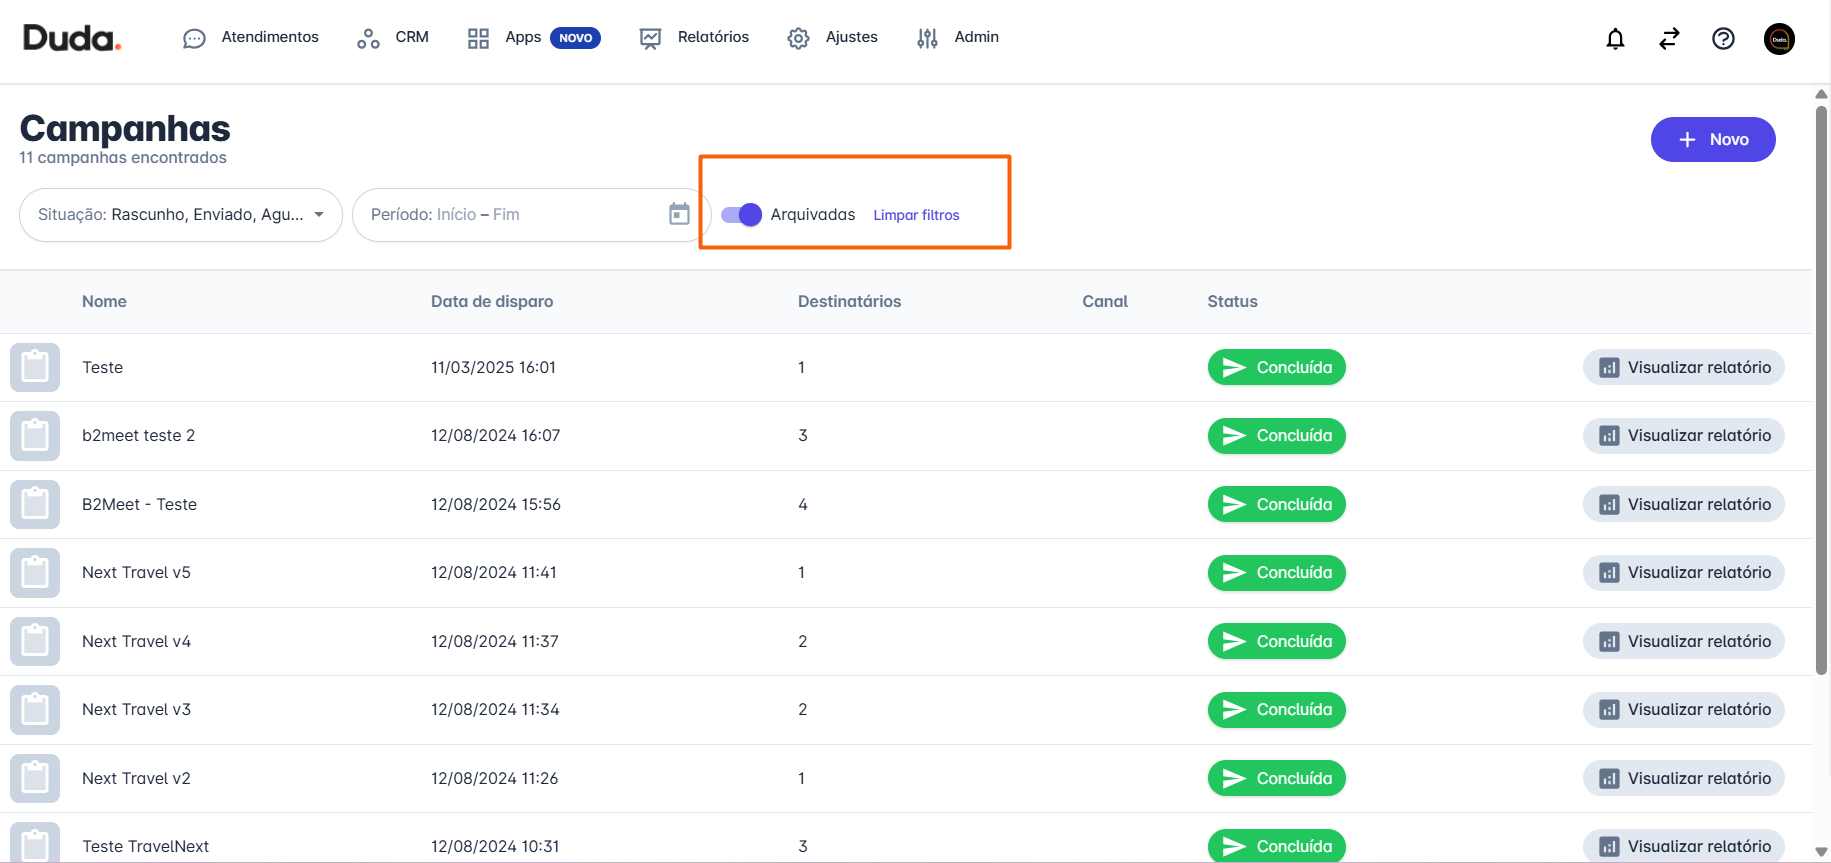Open the Atendimentos menu

point(251,38)
